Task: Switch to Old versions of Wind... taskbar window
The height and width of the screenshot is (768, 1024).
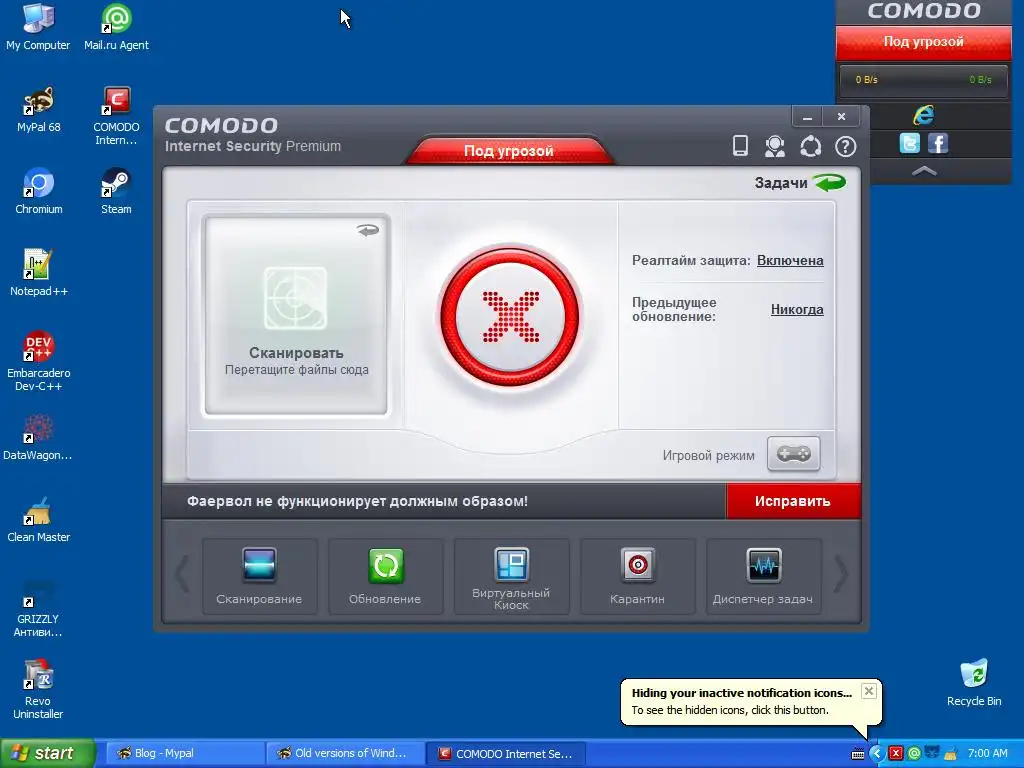Action: click(x=344, y=753)
